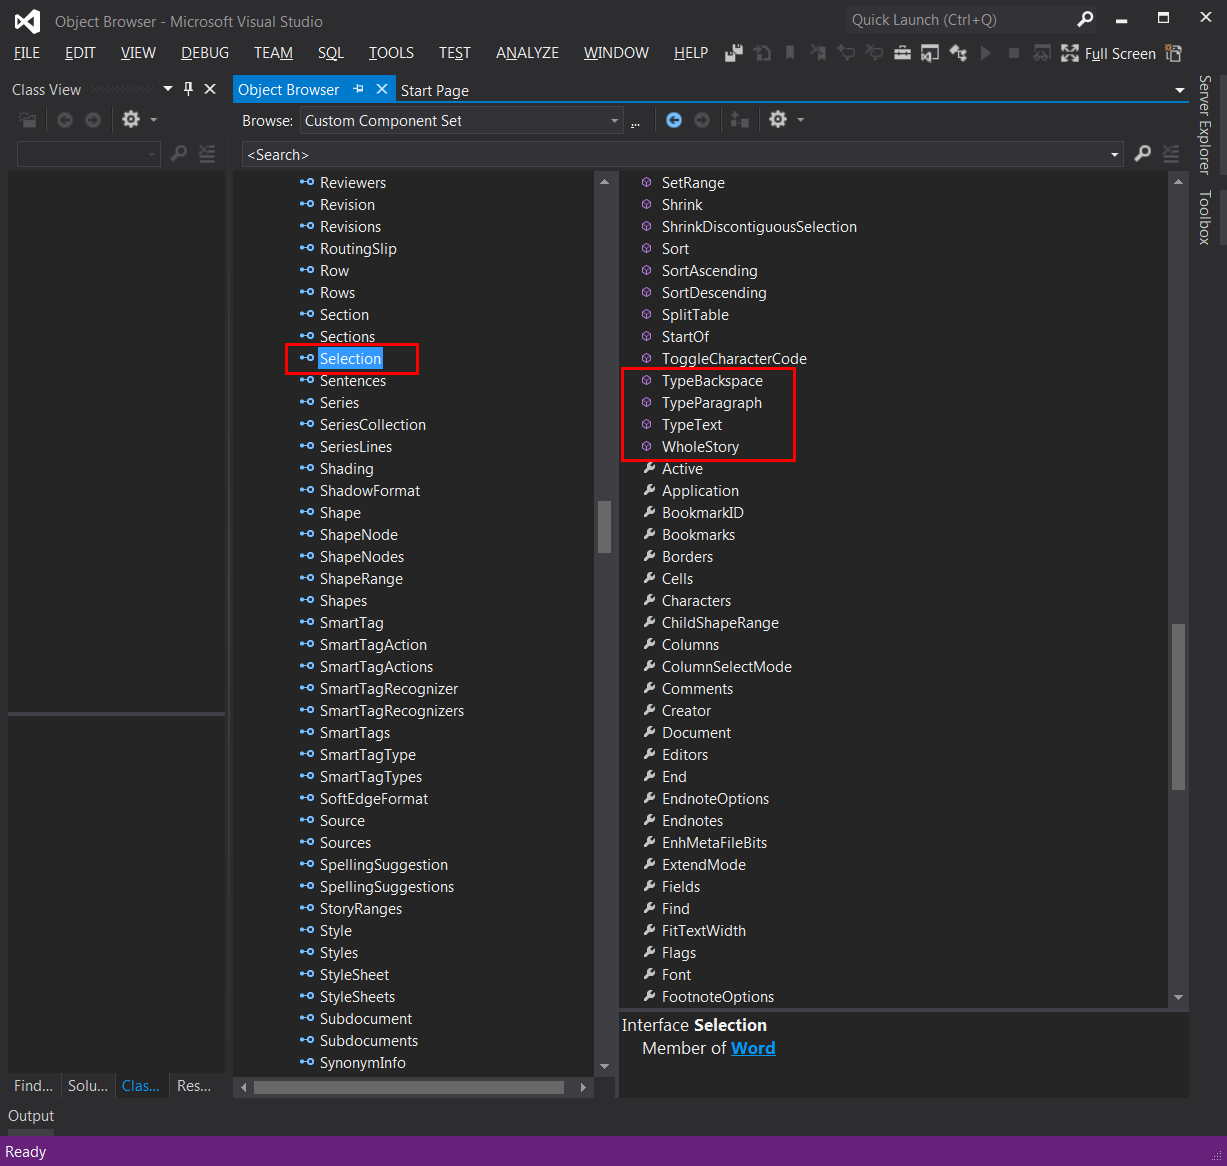
Task: Click the TypeBackspace method icon
Action: tap(647, 381)
